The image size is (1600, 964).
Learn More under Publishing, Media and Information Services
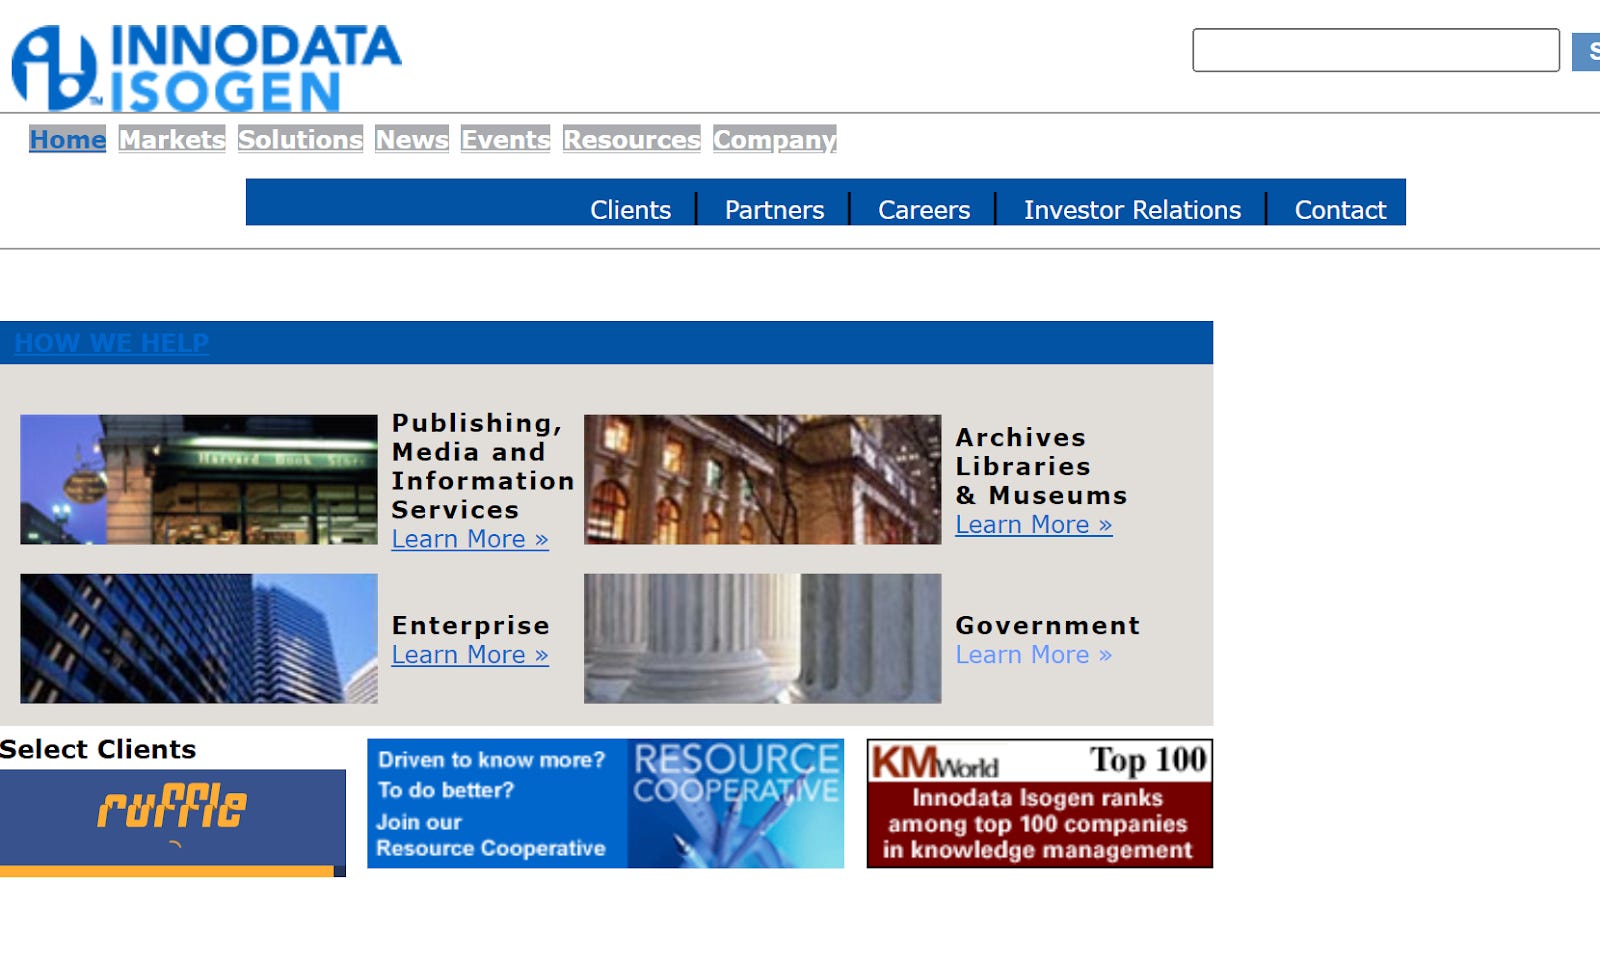[x=470, y=539]
